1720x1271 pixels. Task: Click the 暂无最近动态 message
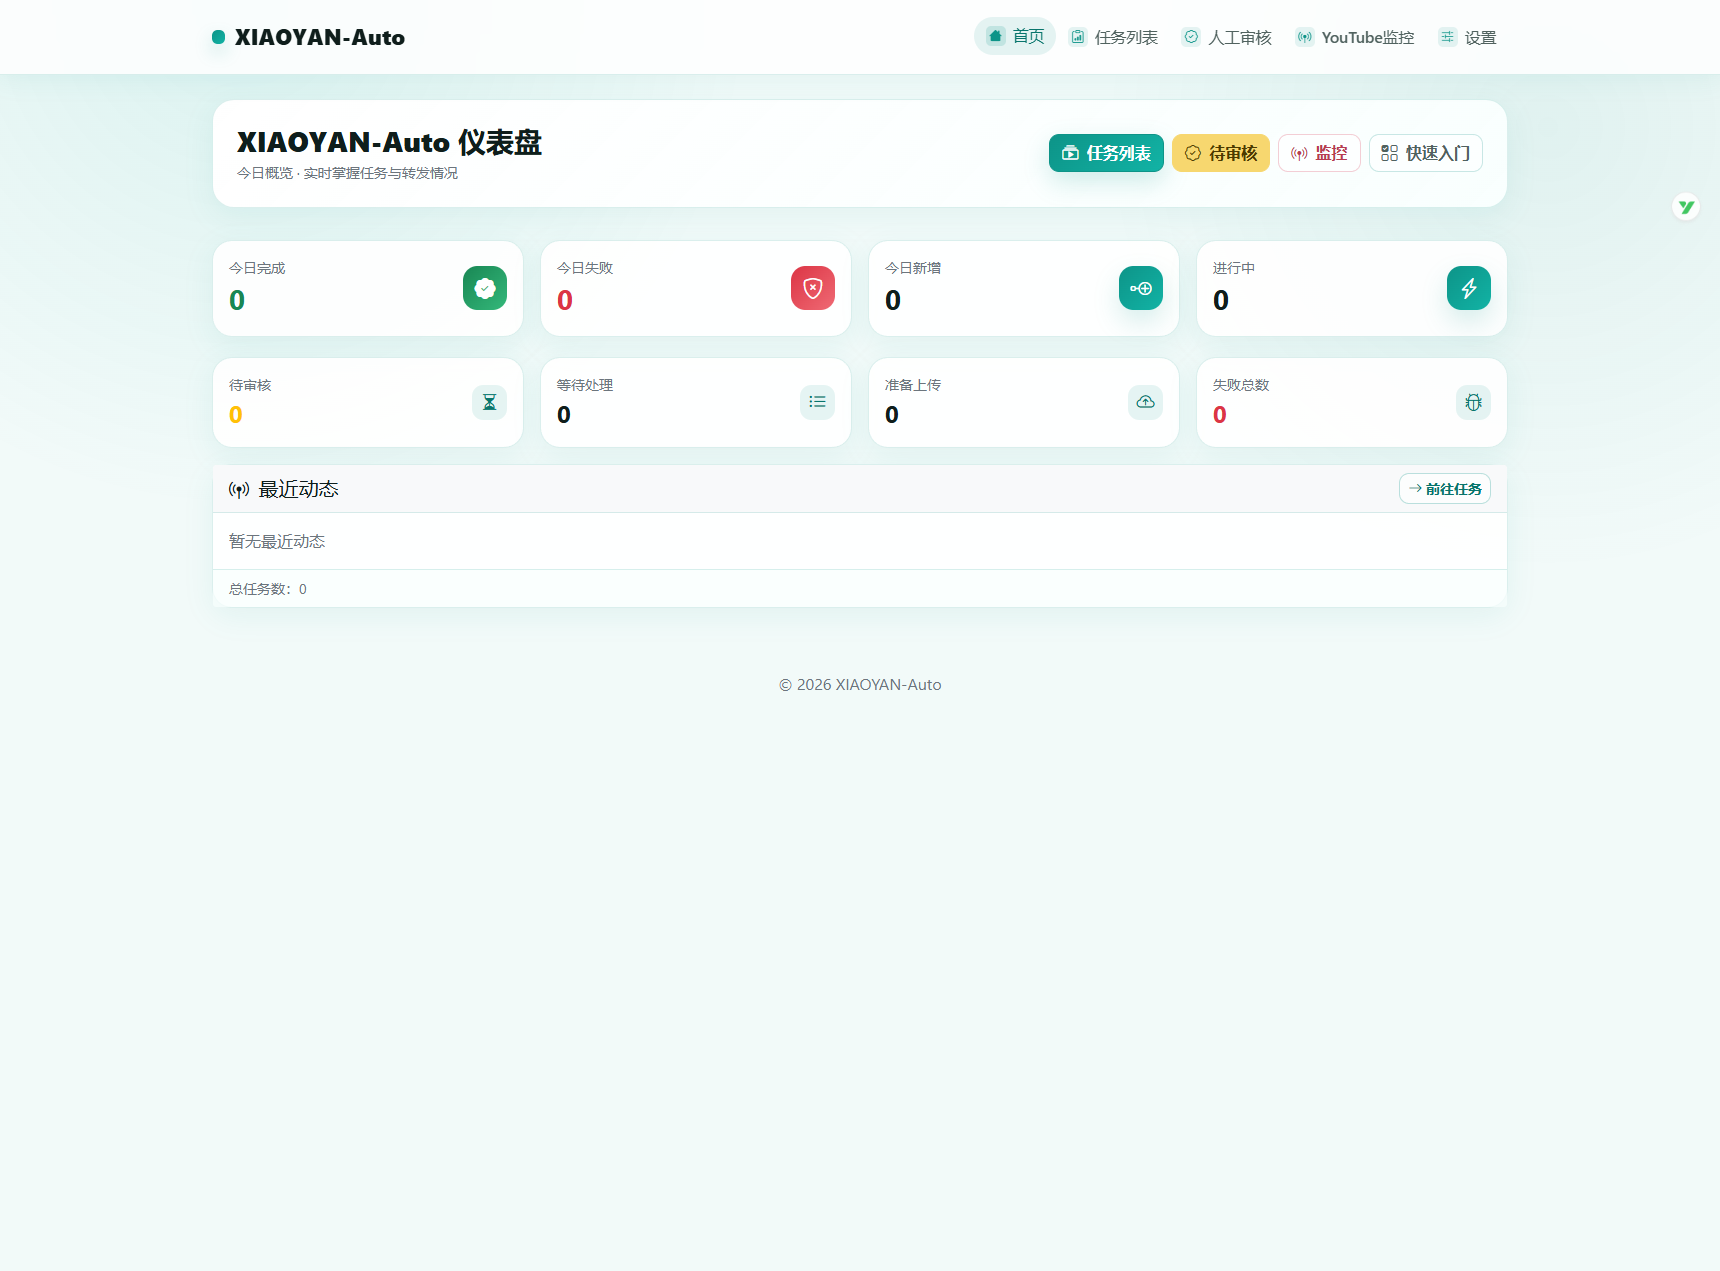[x=277, y=541]
